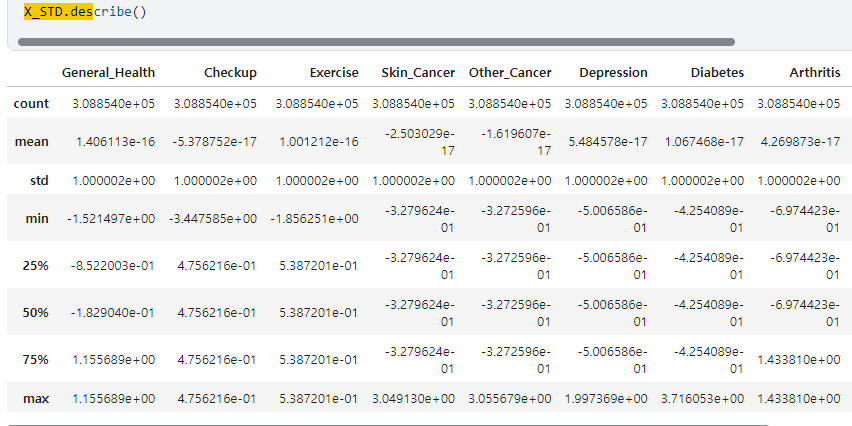Click Depression max value 1.997369e+00
The width and height of the screenshot is (852, 426).
(x=606, y=399)
